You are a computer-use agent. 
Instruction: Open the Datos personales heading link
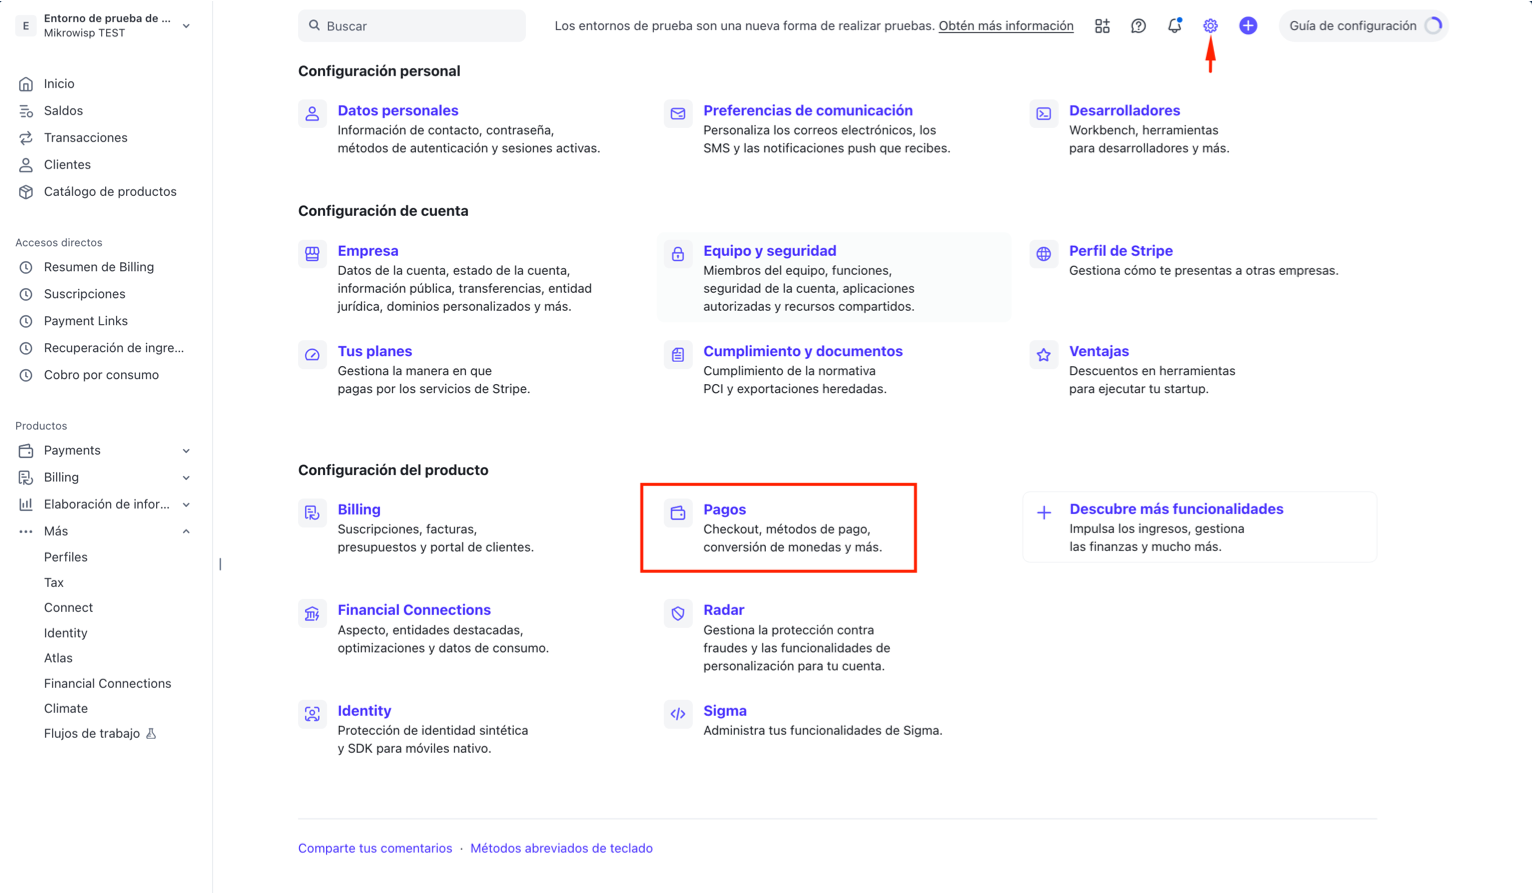[x=398, y=111]
